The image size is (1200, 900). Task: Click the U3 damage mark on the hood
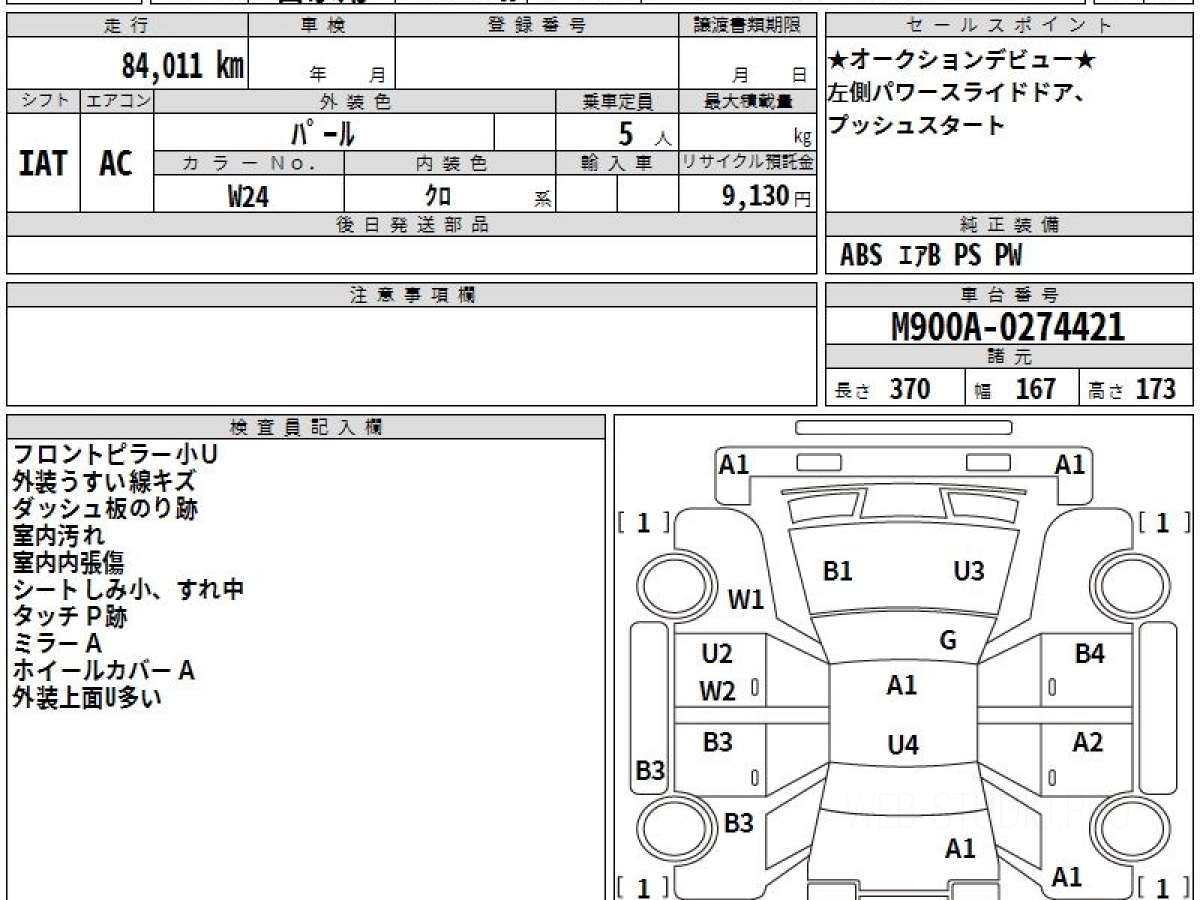pyautogui.click(x=969, y=572)
